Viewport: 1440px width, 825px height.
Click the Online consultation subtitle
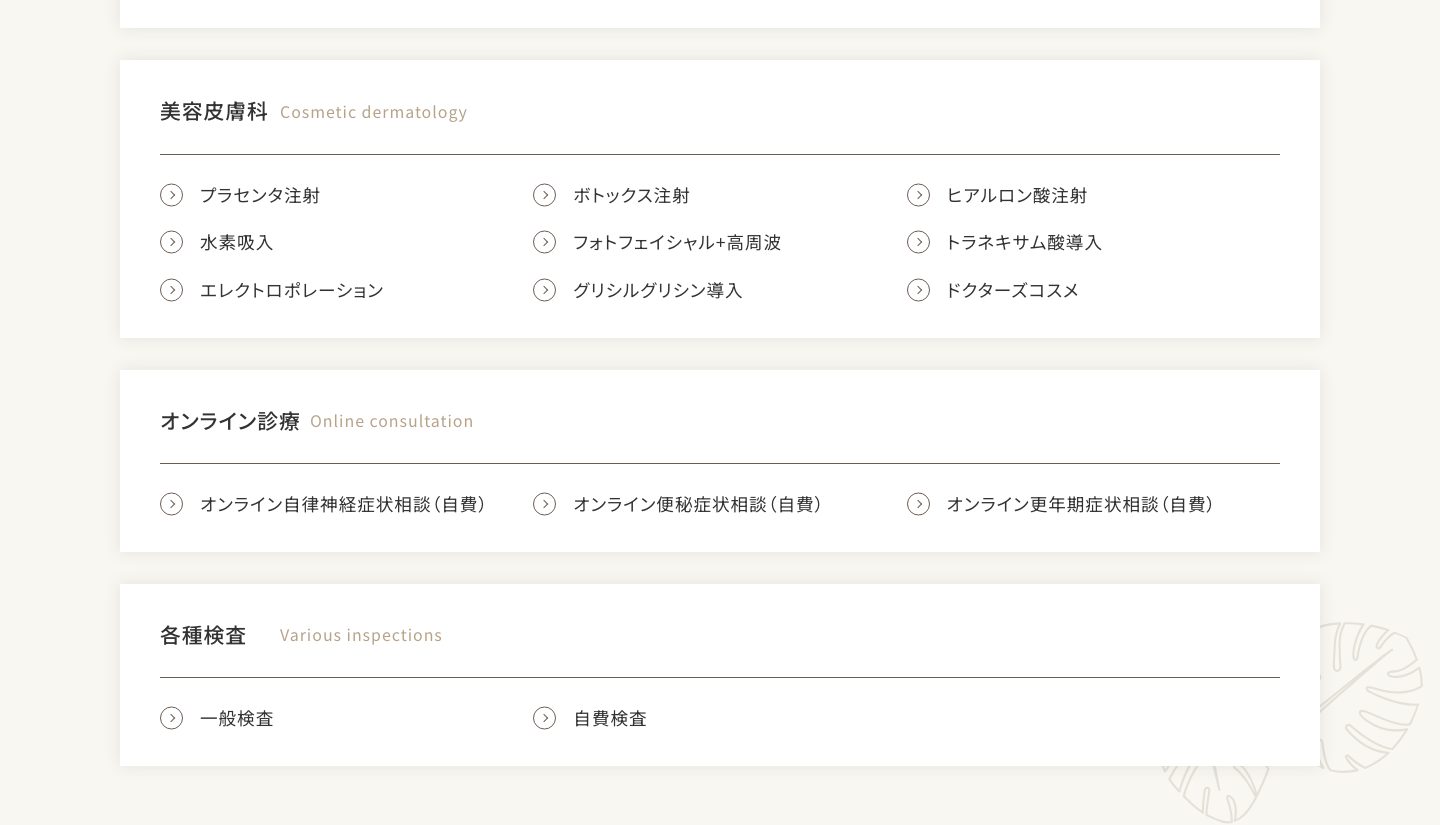pyautogui.click(x=392, y=421)
